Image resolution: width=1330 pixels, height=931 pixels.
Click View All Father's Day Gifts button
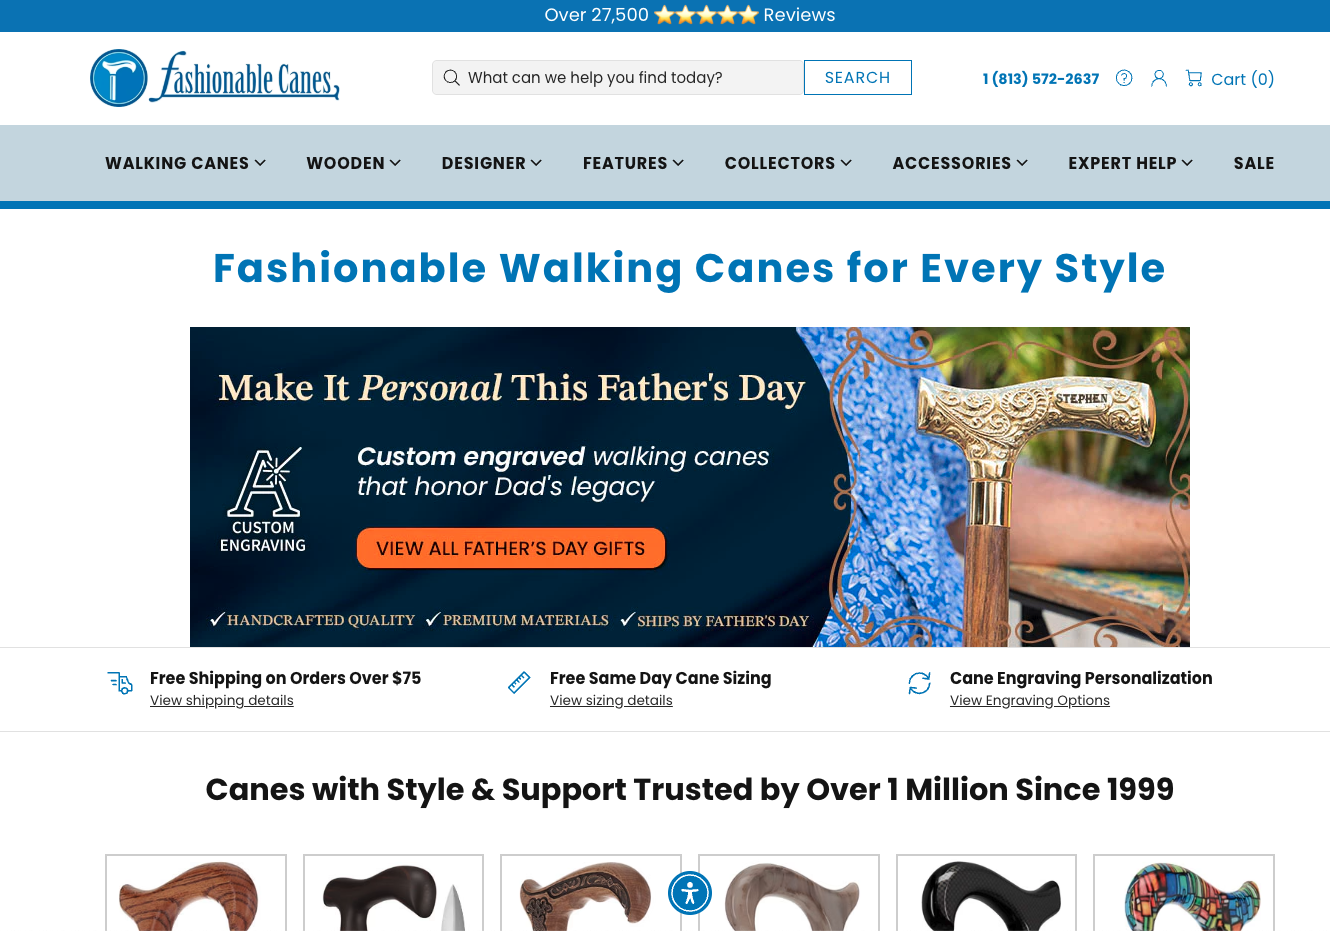(x=511, y=548)
